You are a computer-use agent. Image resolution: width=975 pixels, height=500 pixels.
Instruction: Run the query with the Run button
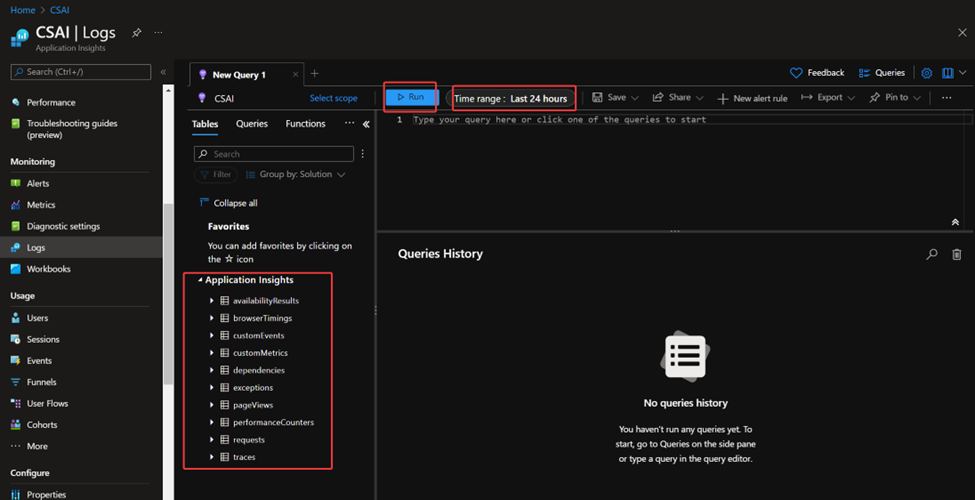(x=411, y=97)
